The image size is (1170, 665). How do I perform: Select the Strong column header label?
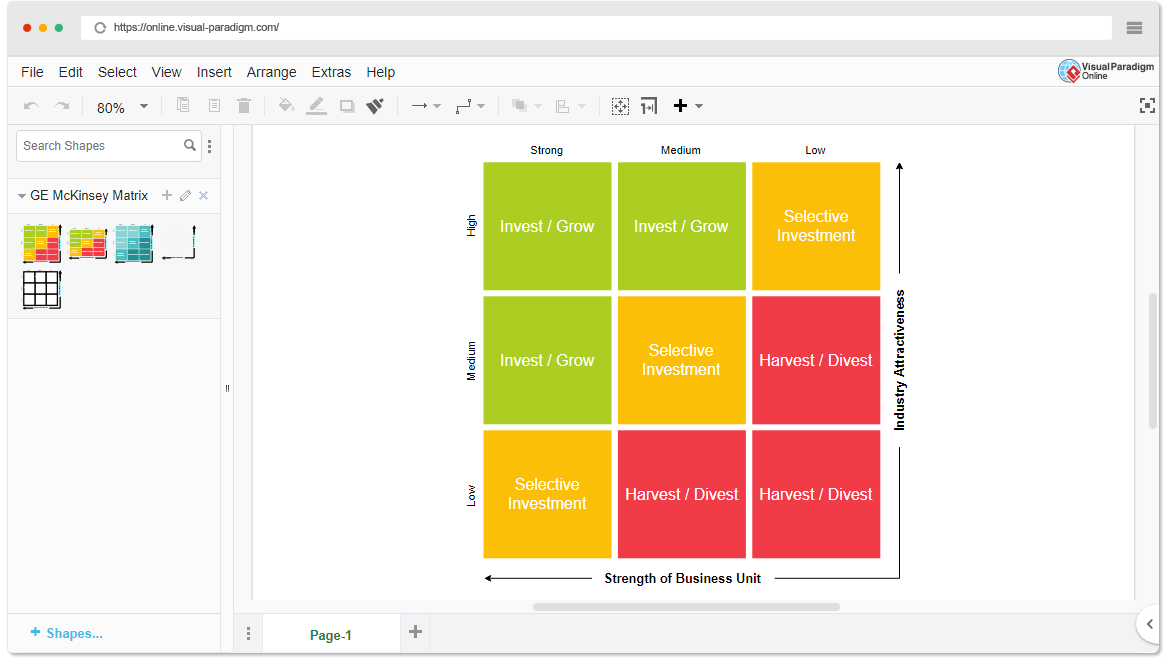(x=546, y=150)
